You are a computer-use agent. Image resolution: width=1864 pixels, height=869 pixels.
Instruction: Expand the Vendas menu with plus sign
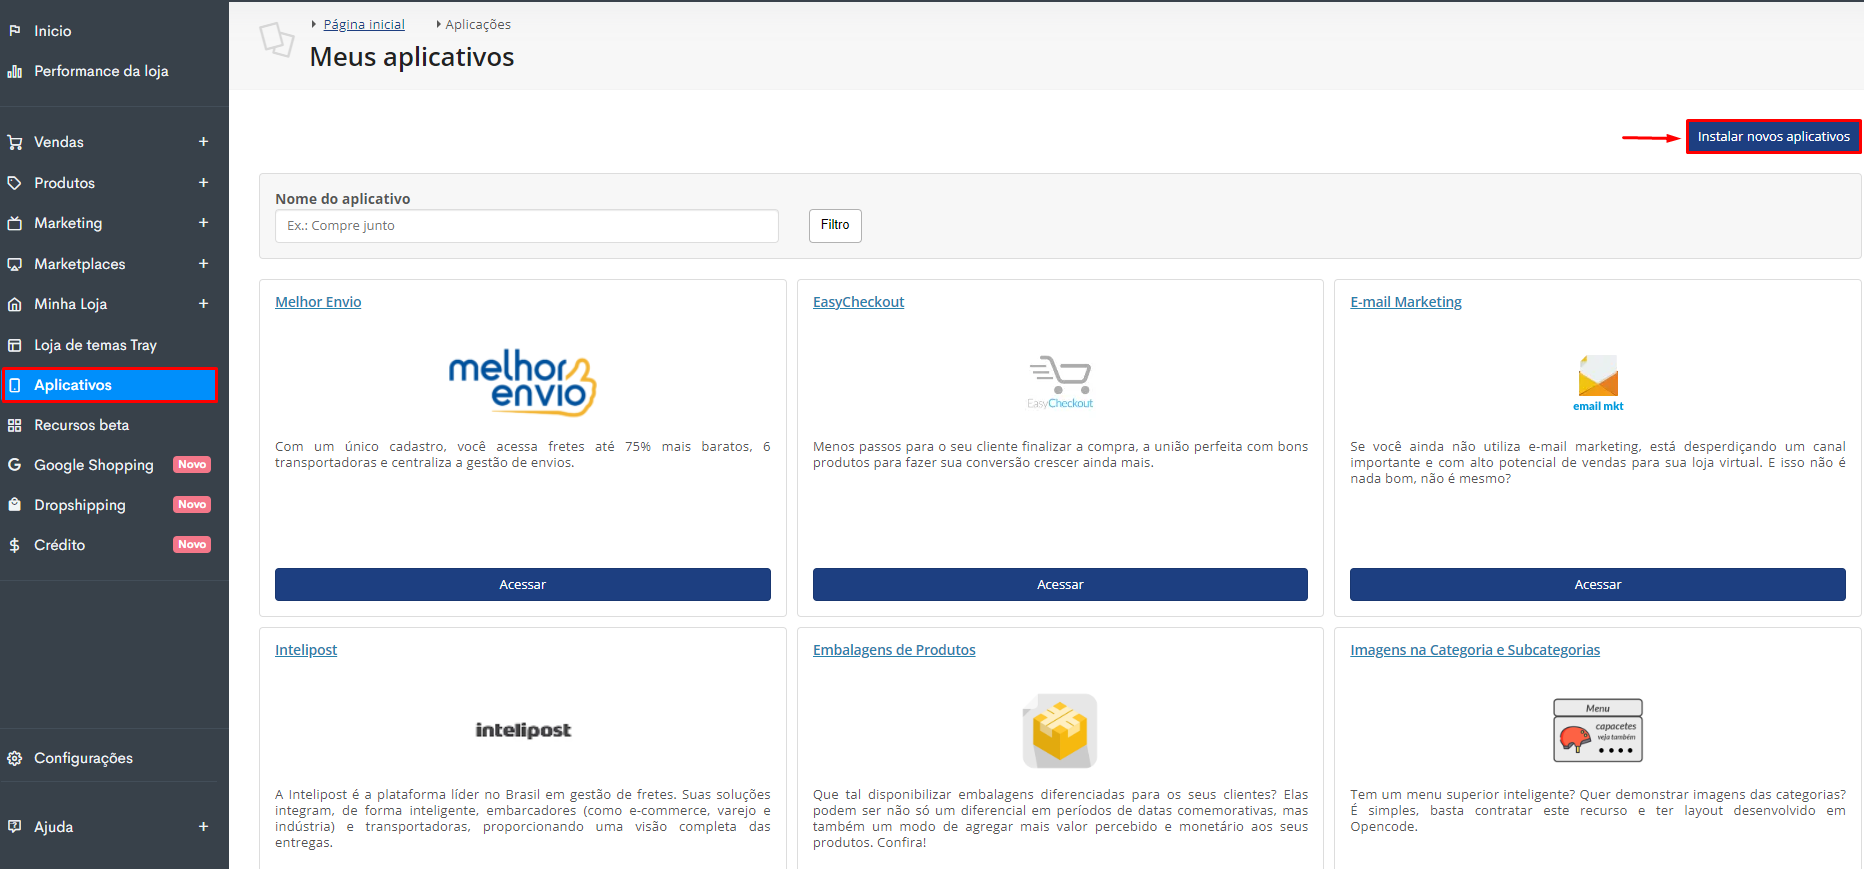click(x=203, y=142)
